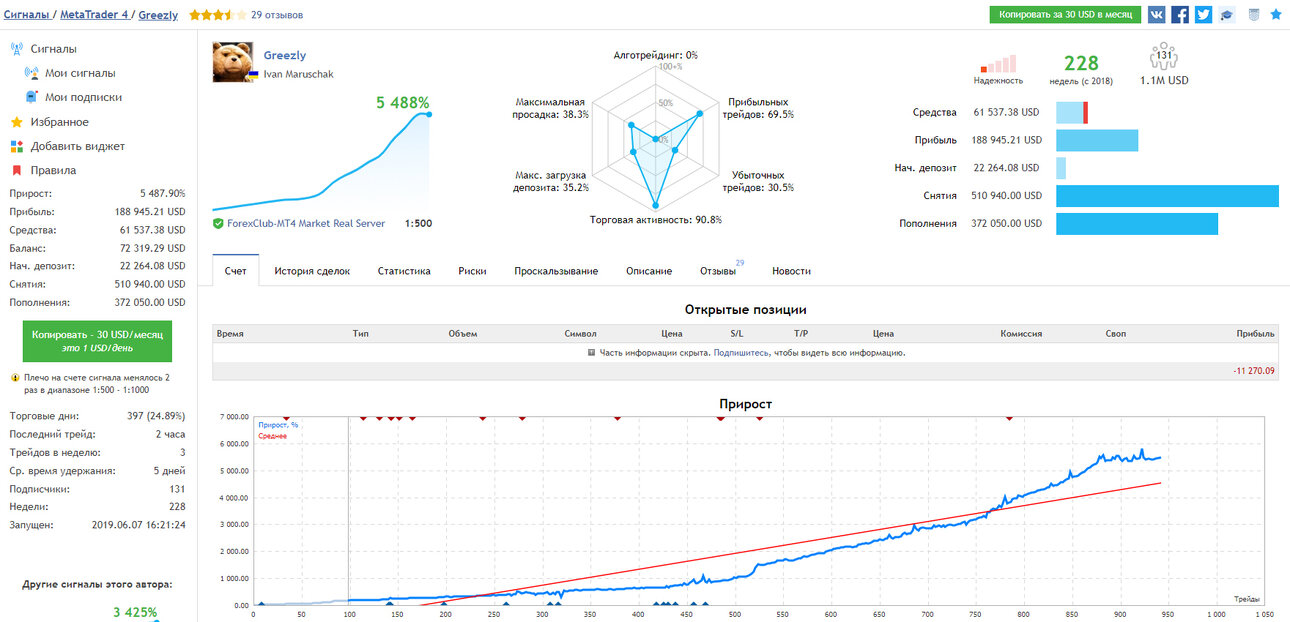
Task: Click the Добавить виджет grid icon
Action: click(x=17, y=146)
